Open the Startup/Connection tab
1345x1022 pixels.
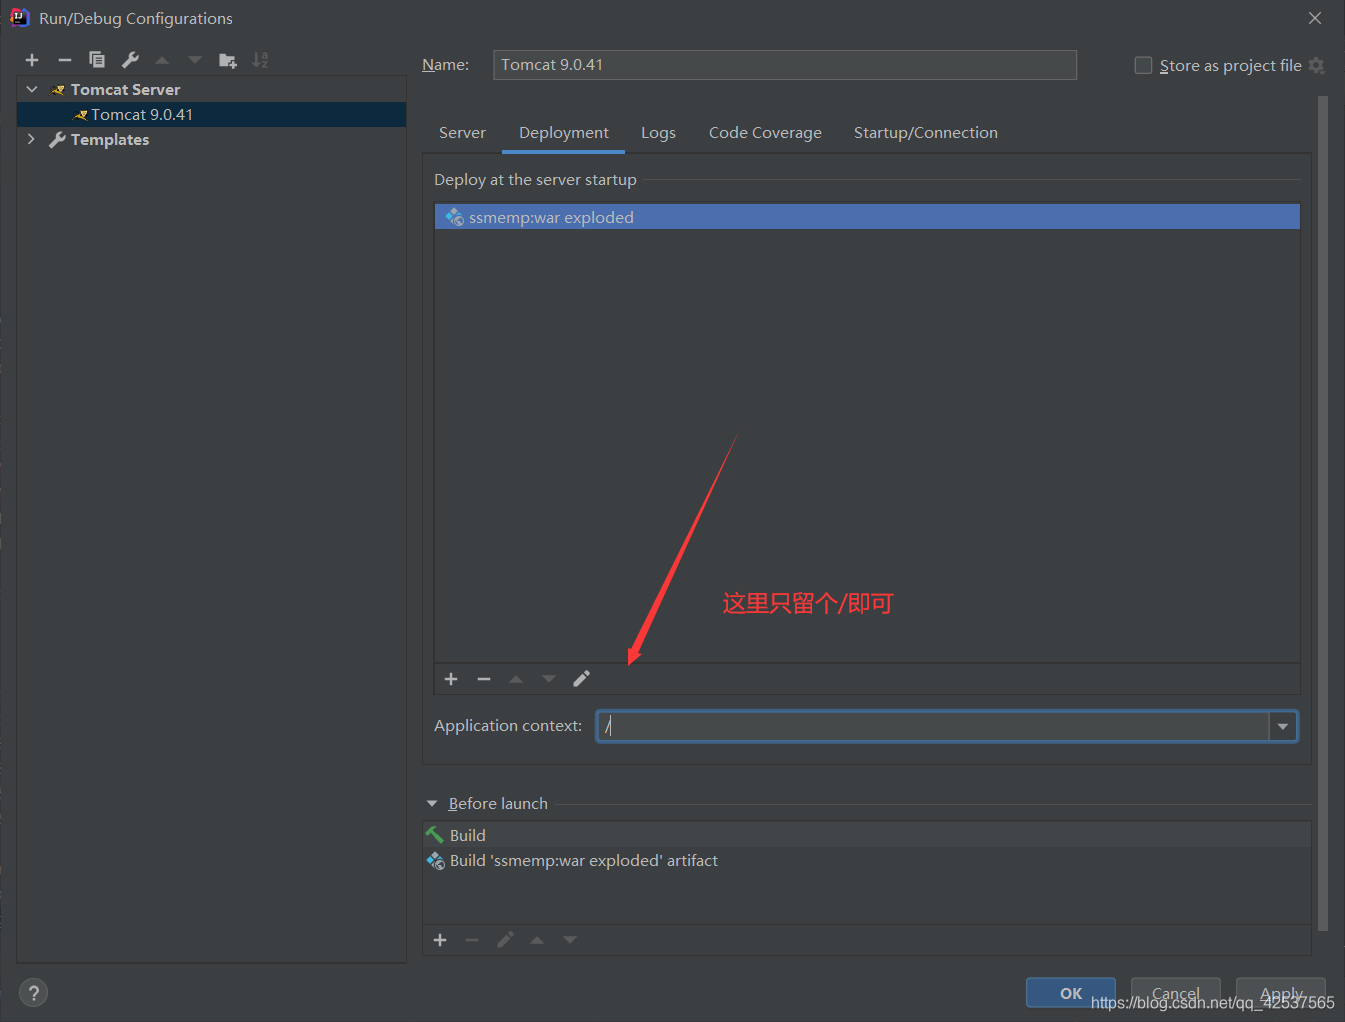tap(926, 133)
